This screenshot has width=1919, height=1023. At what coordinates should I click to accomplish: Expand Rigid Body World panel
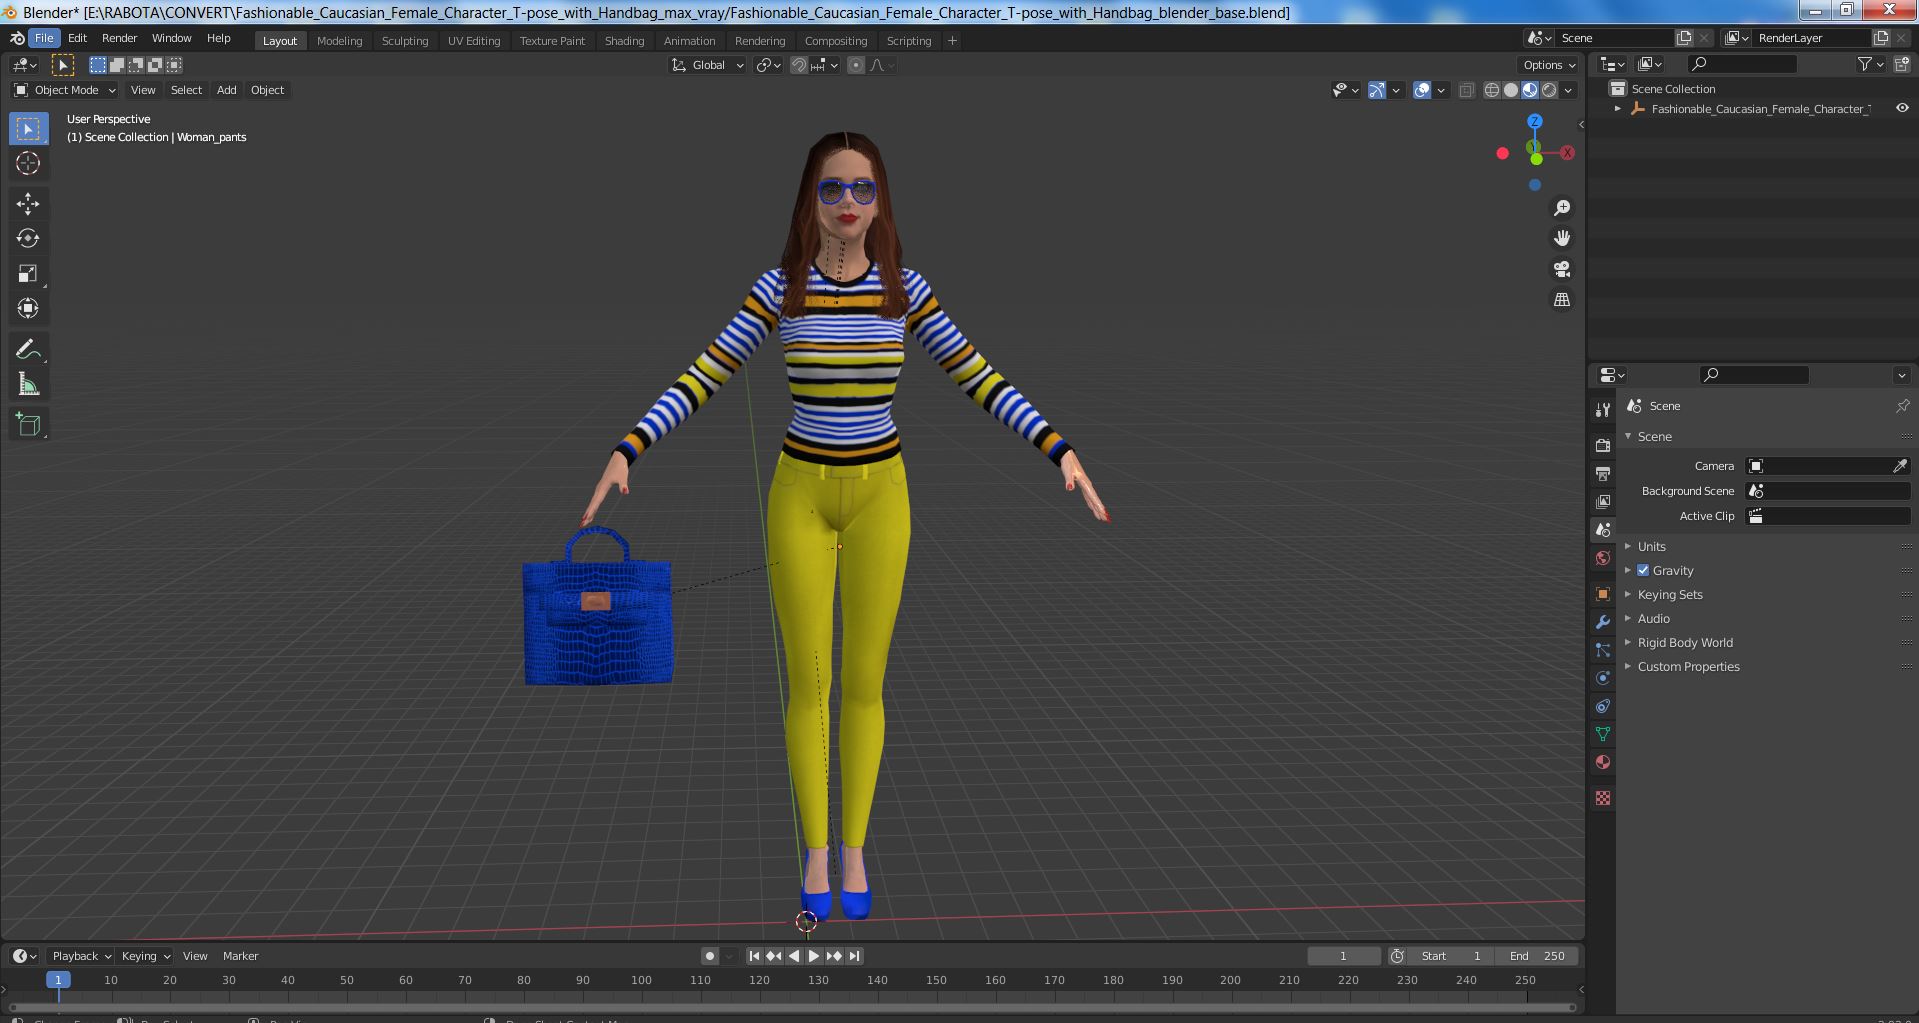(1685, 642)
